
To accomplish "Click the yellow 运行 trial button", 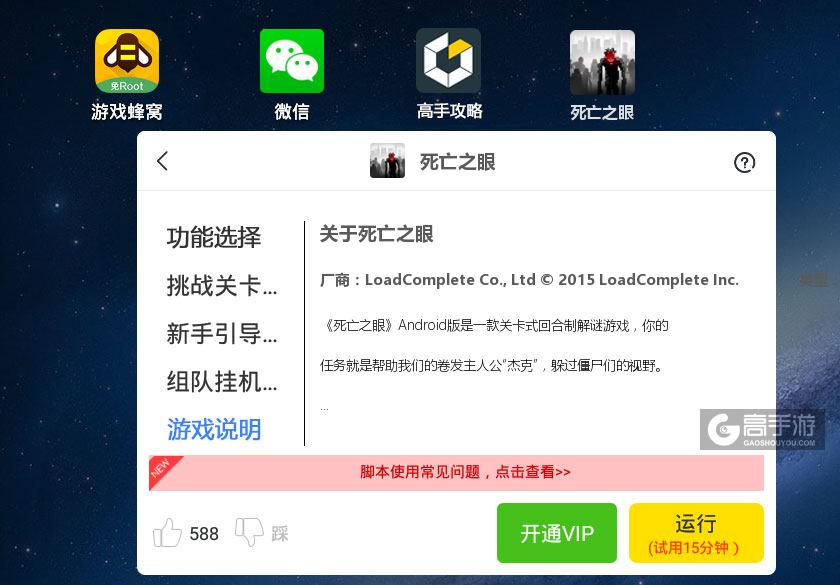I will coord(696,533).
